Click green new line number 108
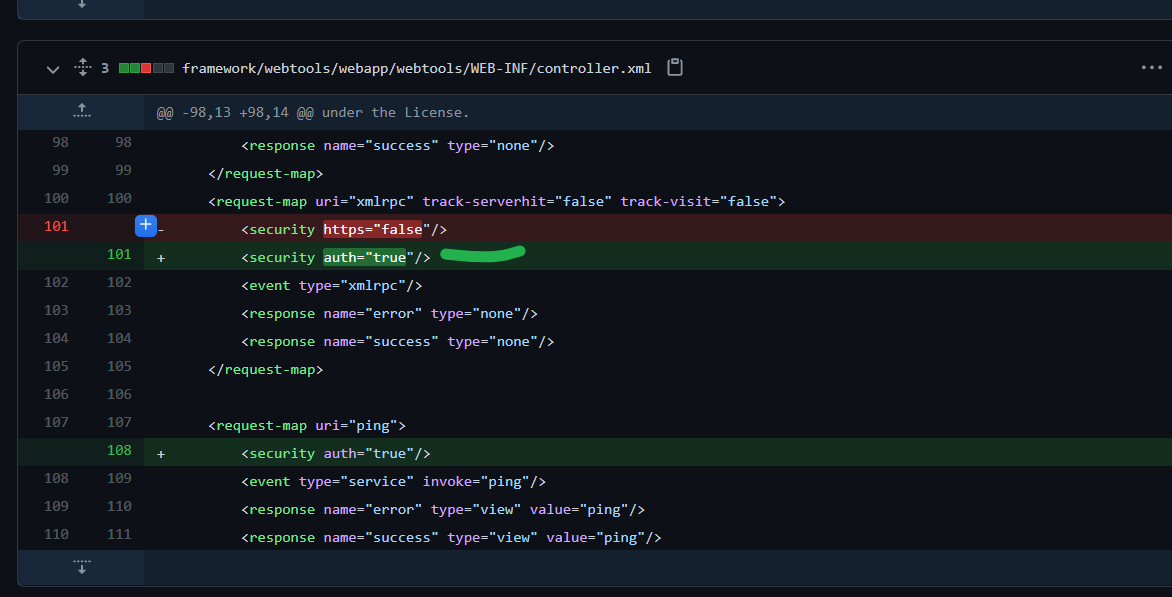This screenshot has height=597, width=1172. pyautogui.click(x=119, y=451)
